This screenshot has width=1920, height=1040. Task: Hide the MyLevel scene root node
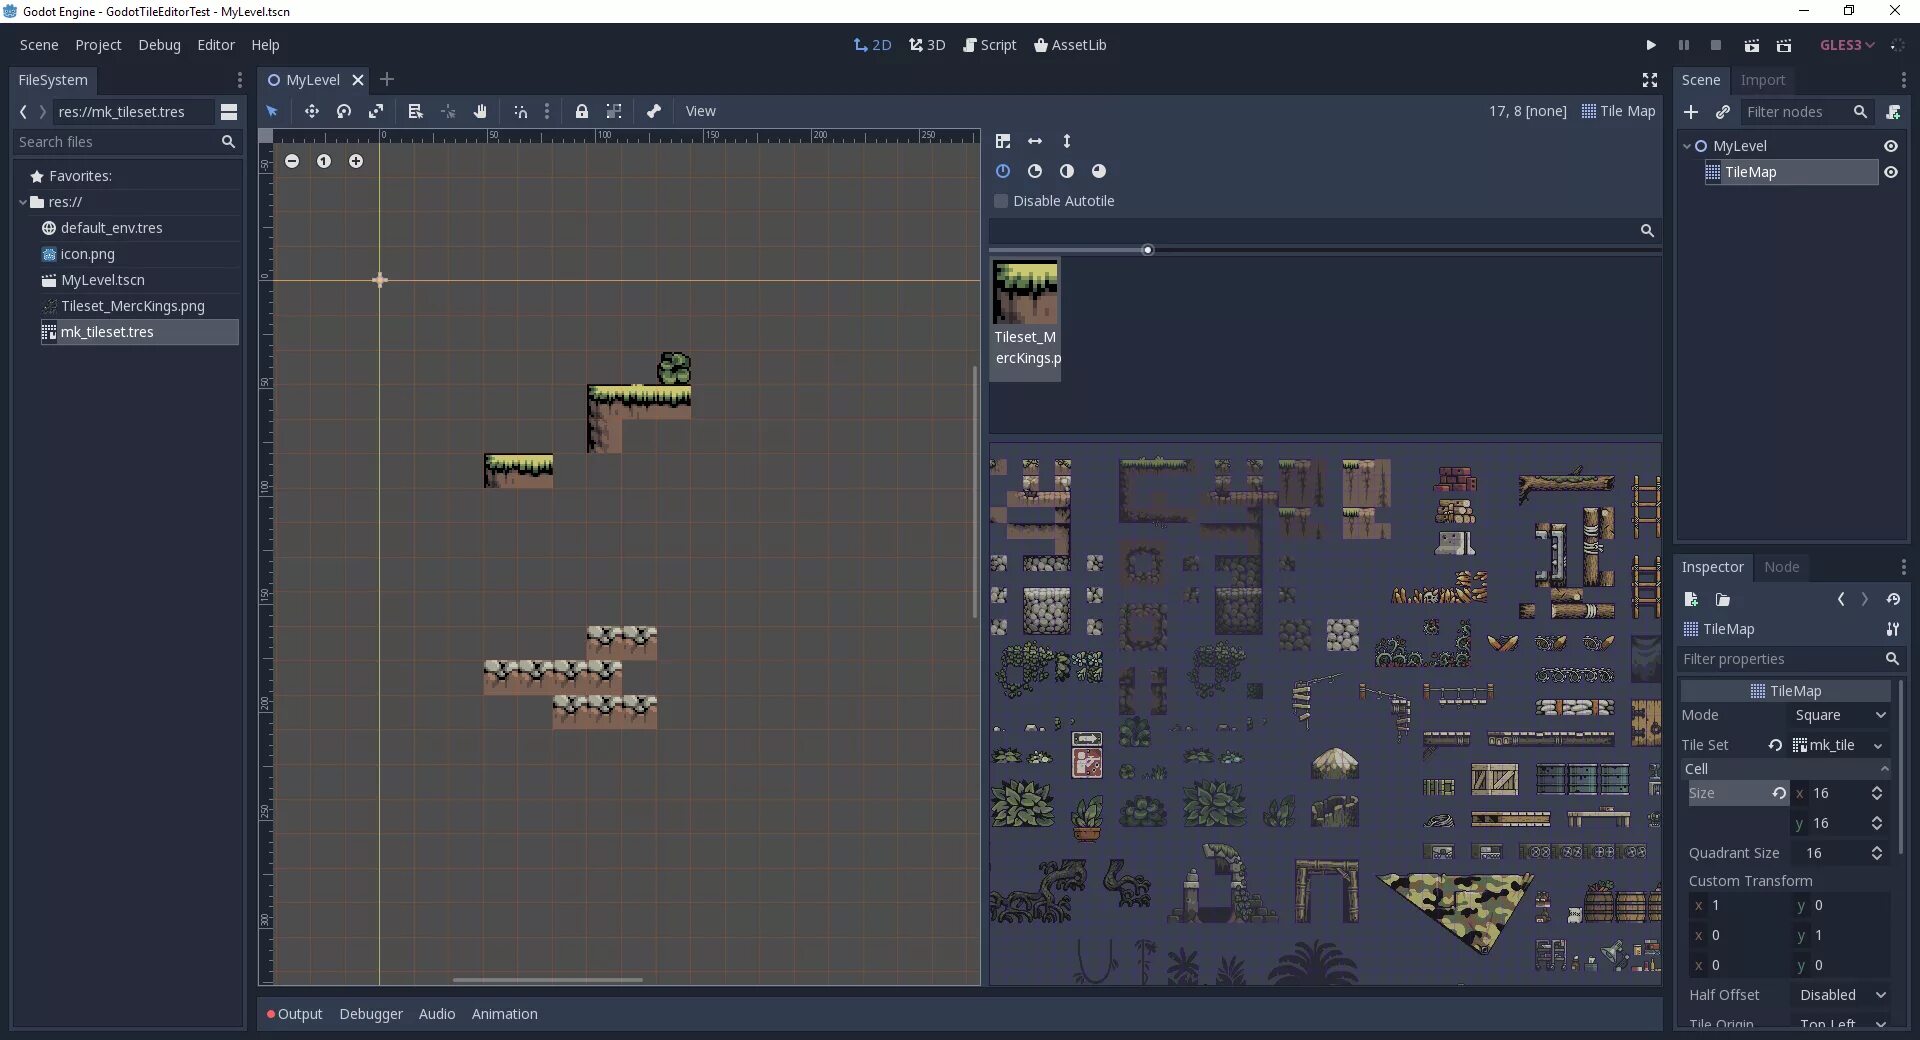[1891, 145]
